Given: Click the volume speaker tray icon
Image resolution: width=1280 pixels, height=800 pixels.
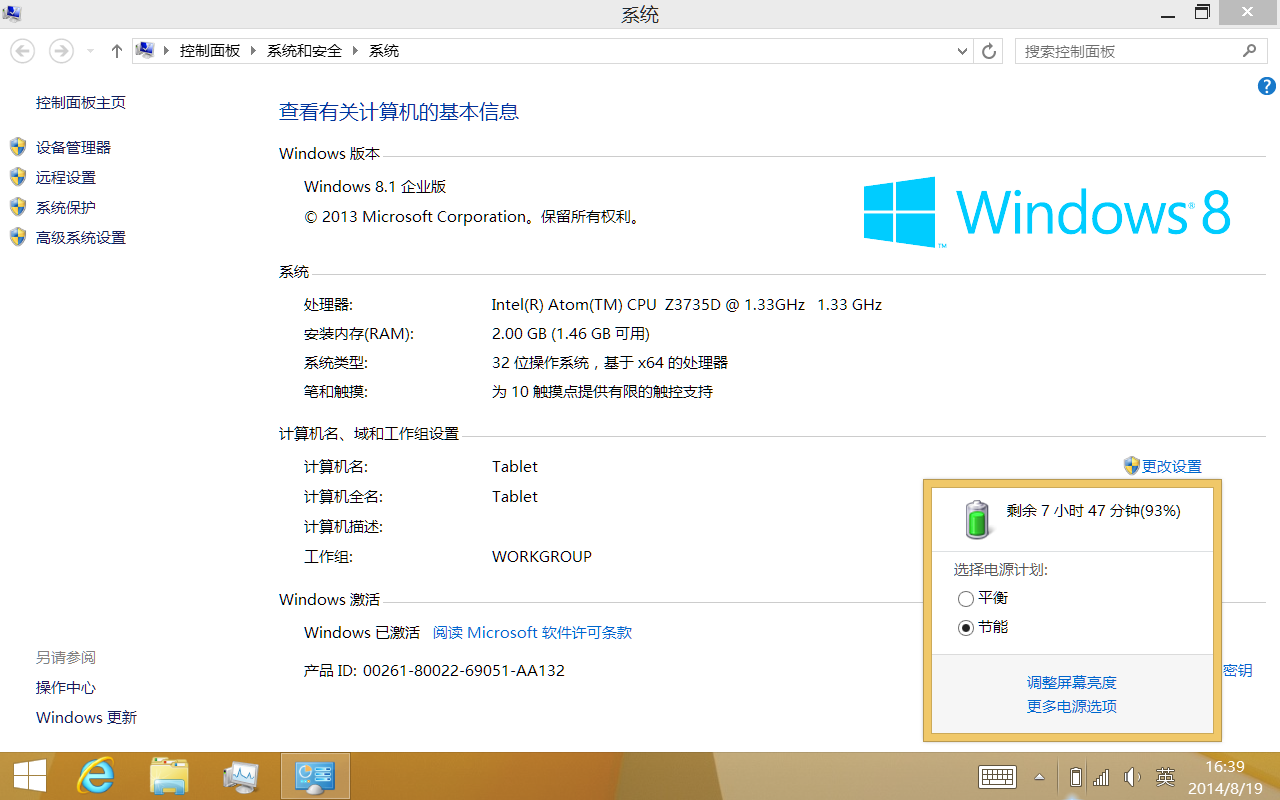Looking at the screenshot, I should [1132, 777].
